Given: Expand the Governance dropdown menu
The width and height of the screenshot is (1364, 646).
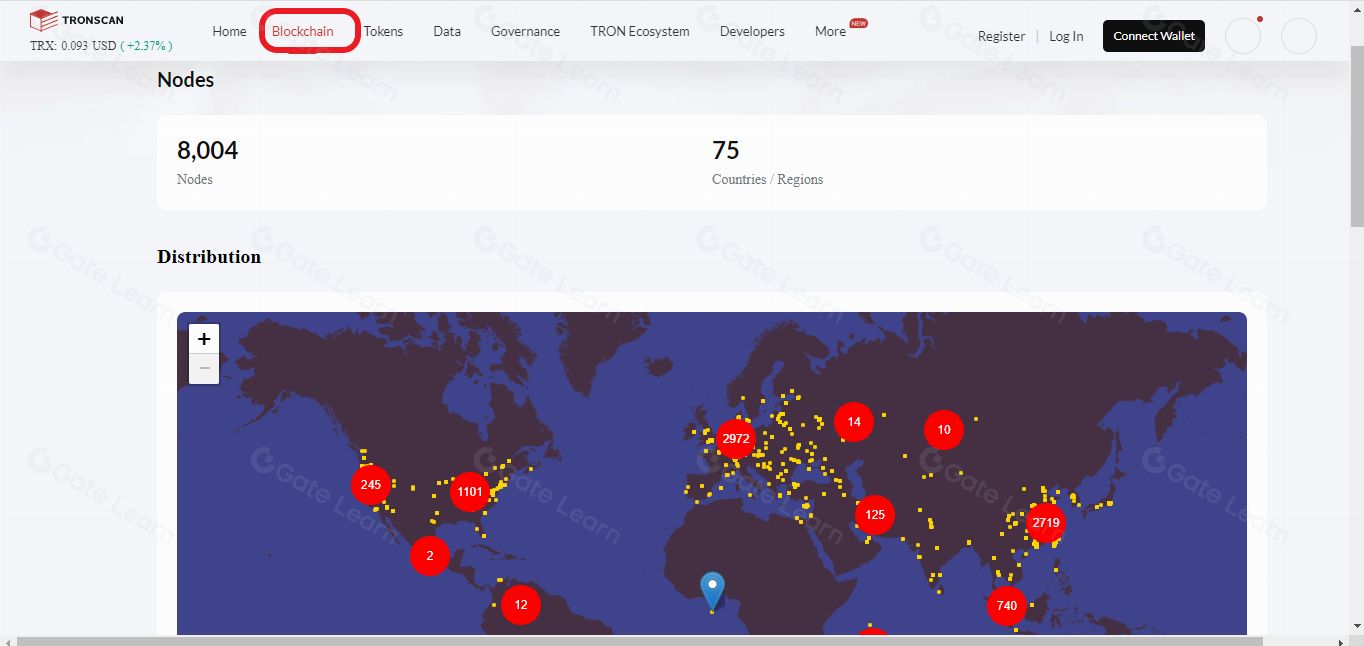Looking at the screenshot, I should [525, 31].
